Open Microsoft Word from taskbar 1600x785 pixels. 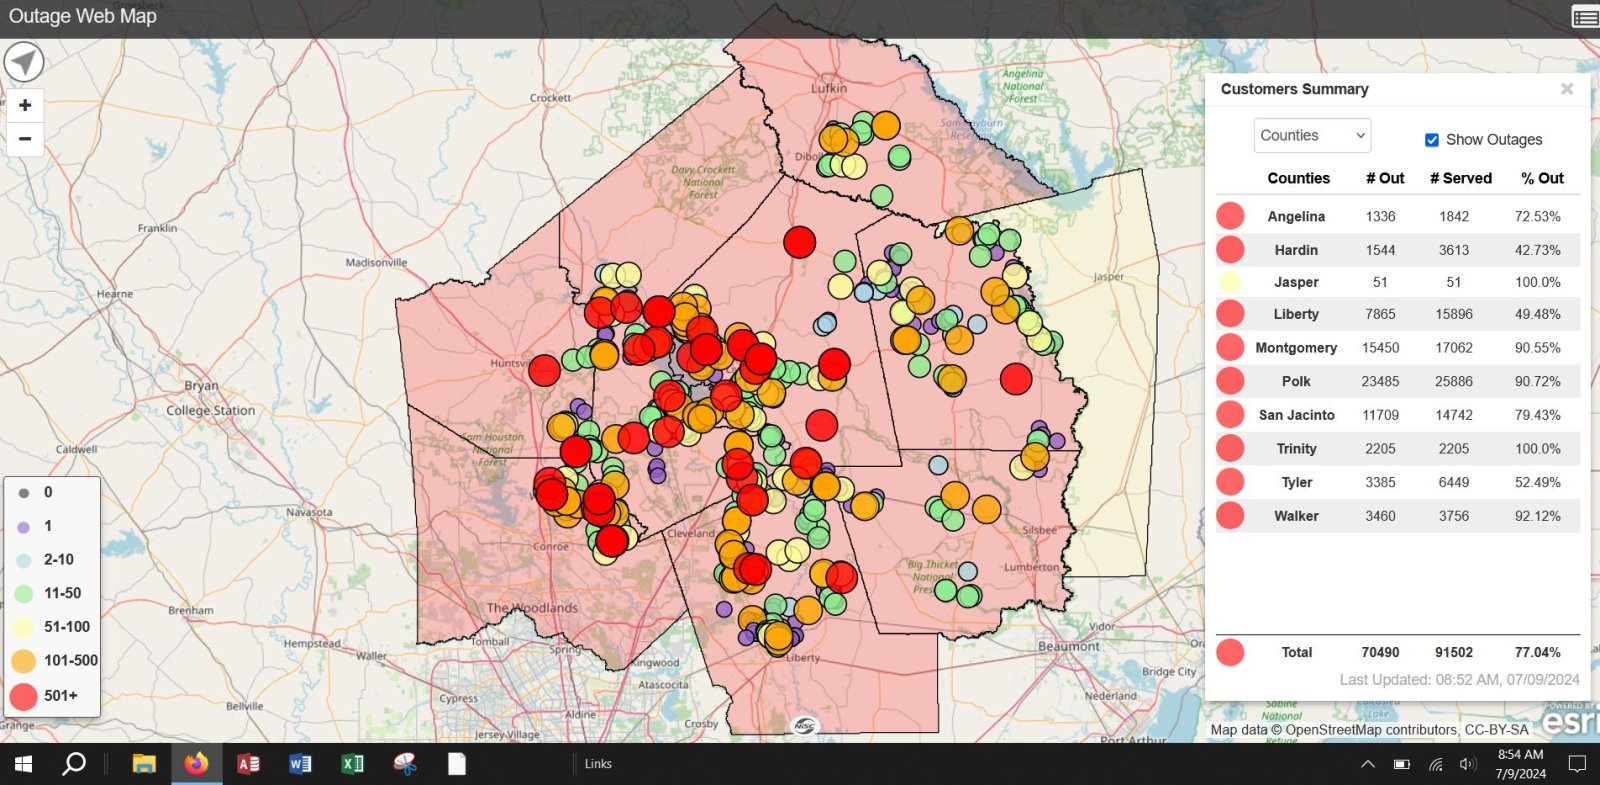300,764
